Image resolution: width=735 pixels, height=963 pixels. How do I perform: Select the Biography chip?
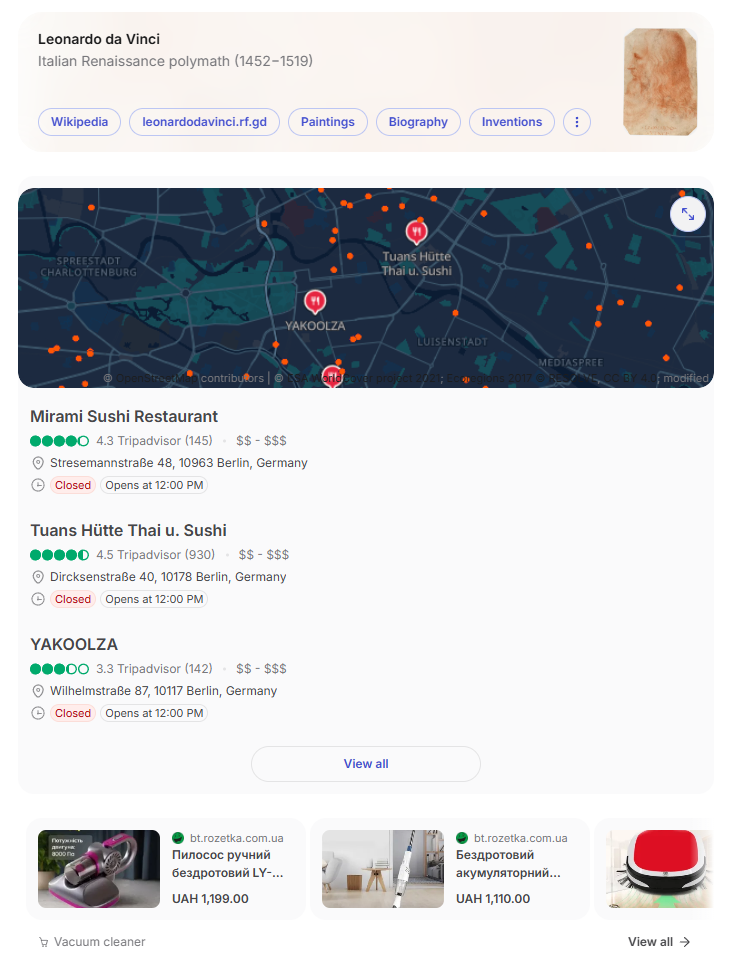[418, 122]
